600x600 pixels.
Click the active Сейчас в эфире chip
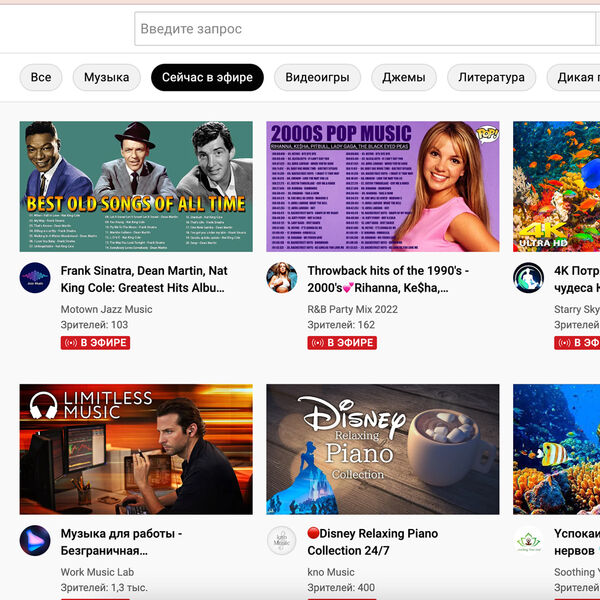pyautogui.click(x=207, y=77)
